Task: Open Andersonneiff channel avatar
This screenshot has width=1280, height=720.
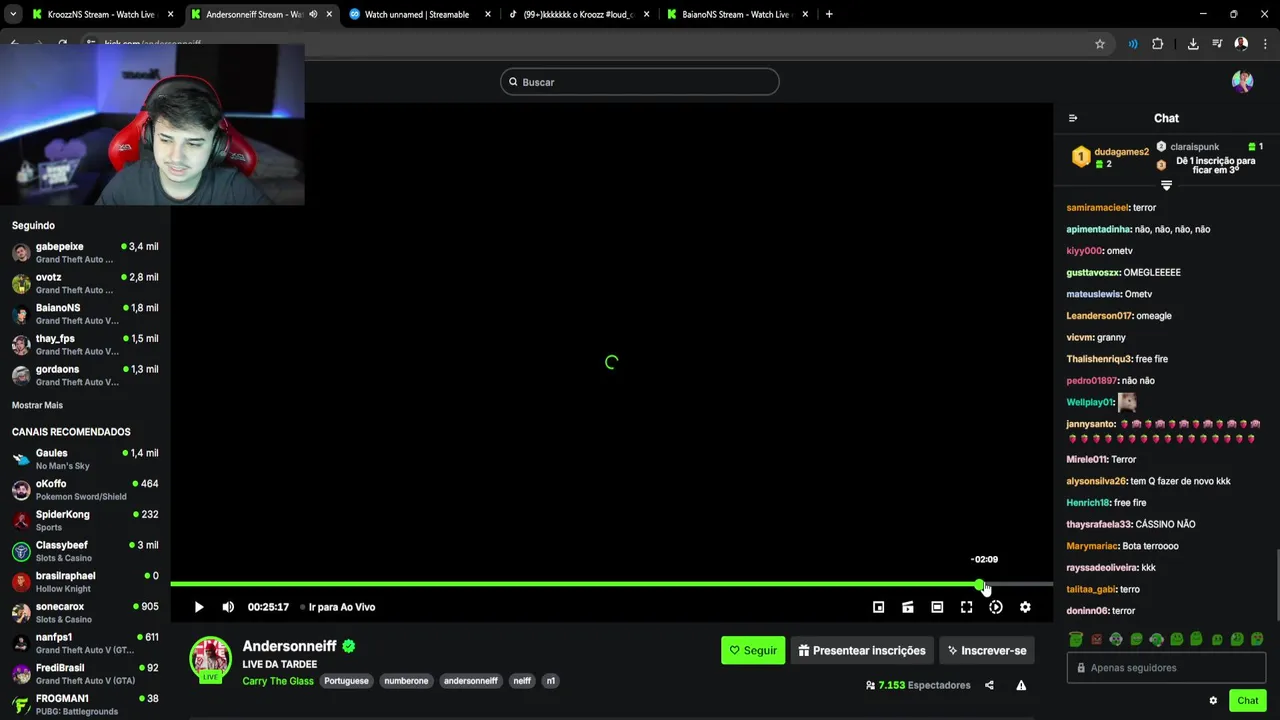Action: point(211,658)
